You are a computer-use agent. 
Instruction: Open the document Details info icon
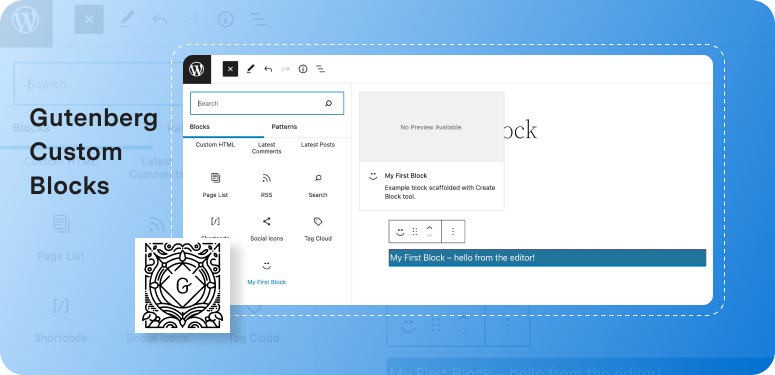(303, 69)
